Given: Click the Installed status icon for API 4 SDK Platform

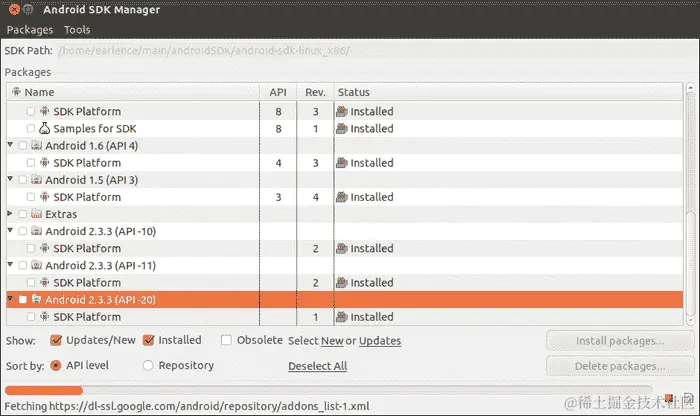Looking at the screenshot, I should point(342,162).
